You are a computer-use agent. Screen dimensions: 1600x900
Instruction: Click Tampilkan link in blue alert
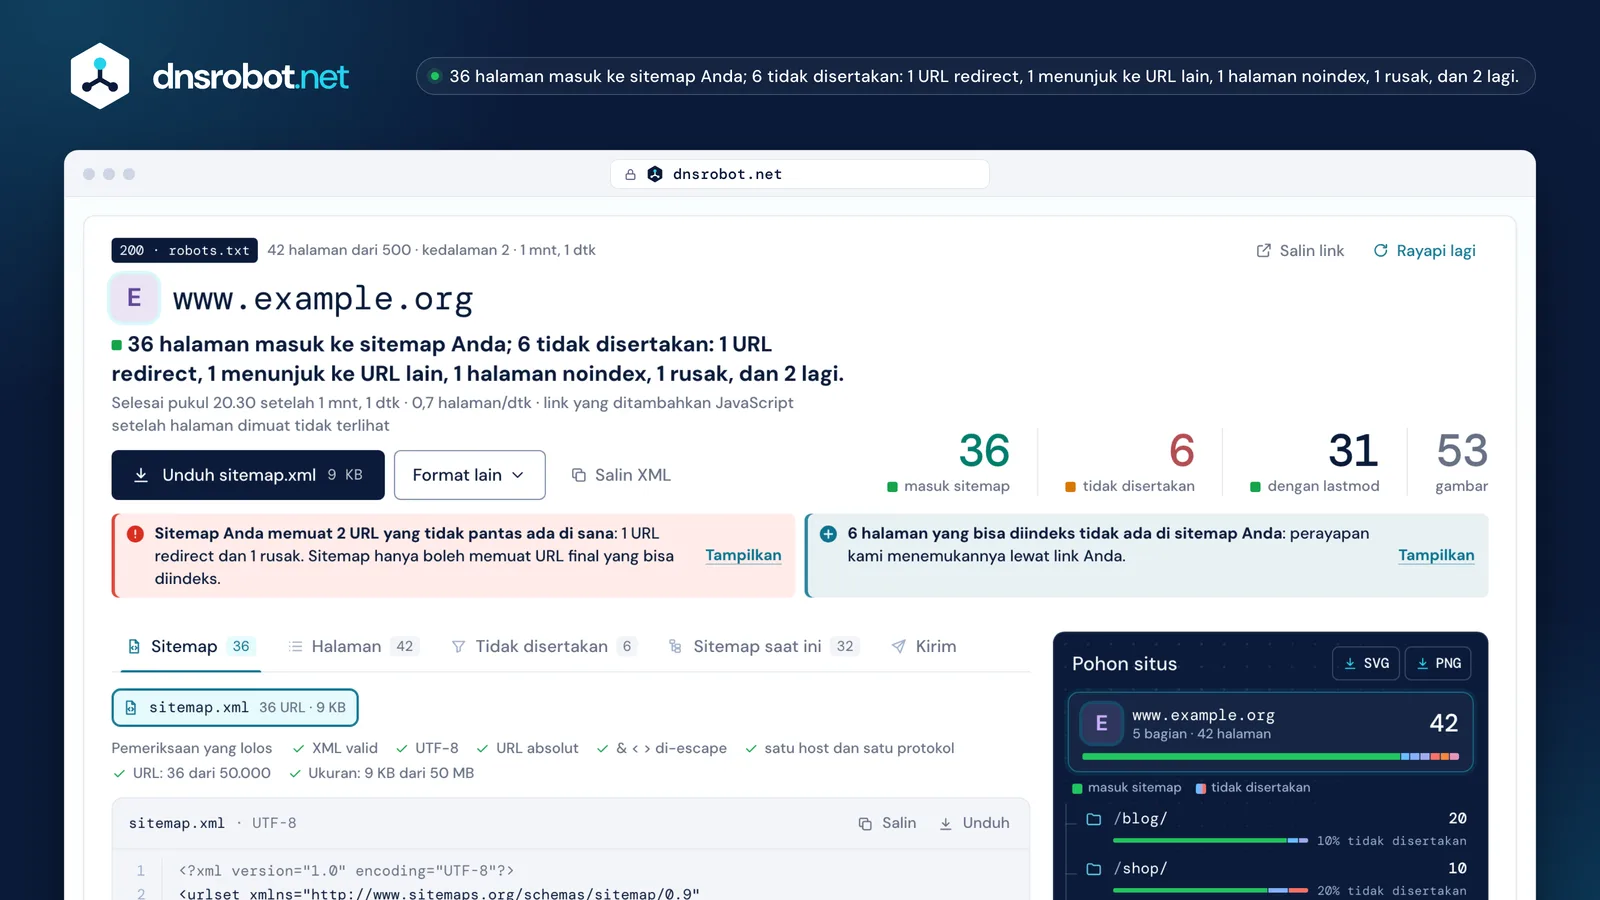(1436, 556)
